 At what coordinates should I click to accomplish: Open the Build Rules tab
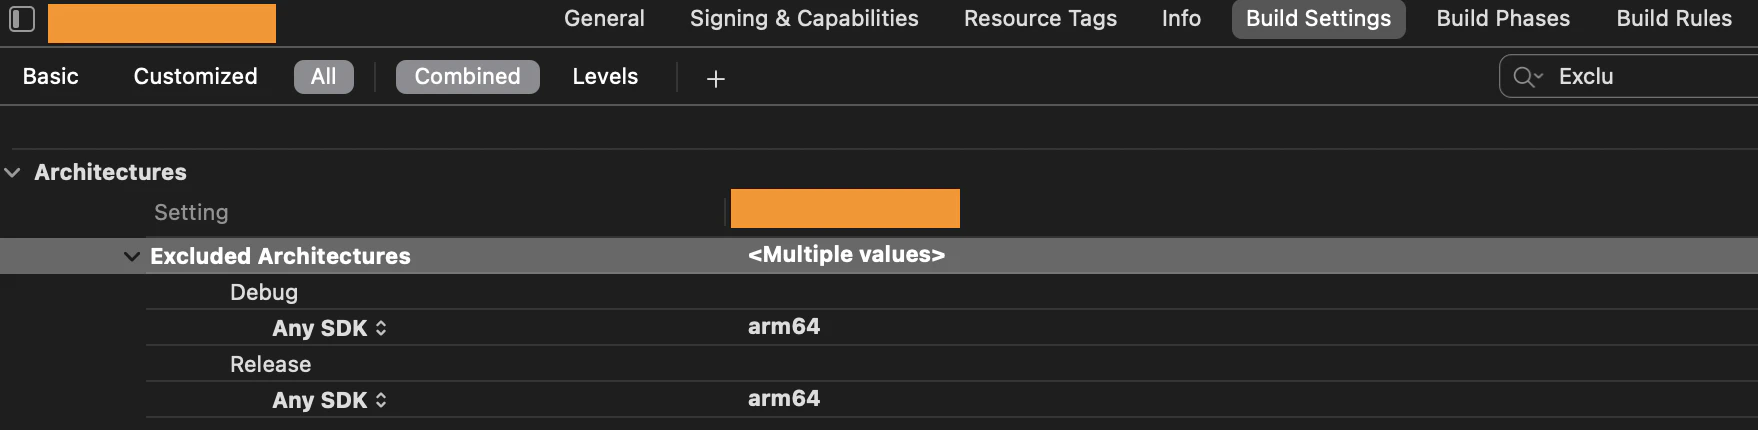(x=1674, y=19)
